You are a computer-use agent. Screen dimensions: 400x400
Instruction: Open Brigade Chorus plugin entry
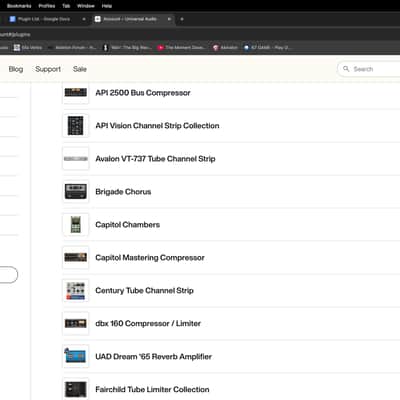click(123, 192)
